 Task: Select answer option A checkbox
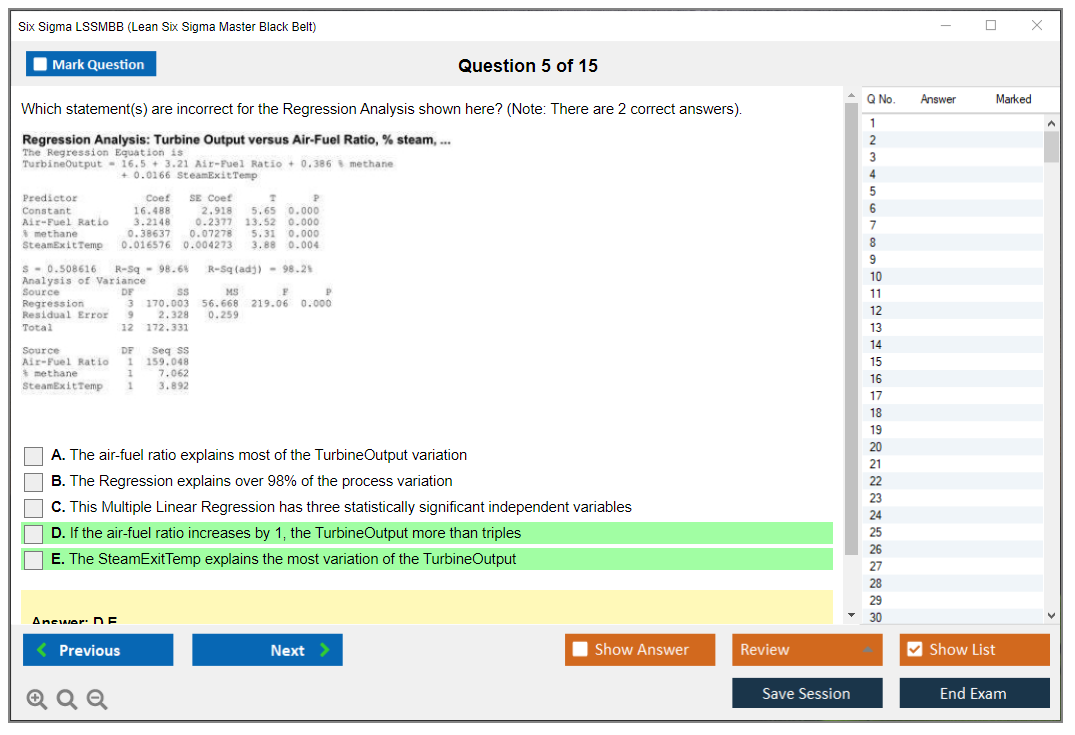(34, 456)
